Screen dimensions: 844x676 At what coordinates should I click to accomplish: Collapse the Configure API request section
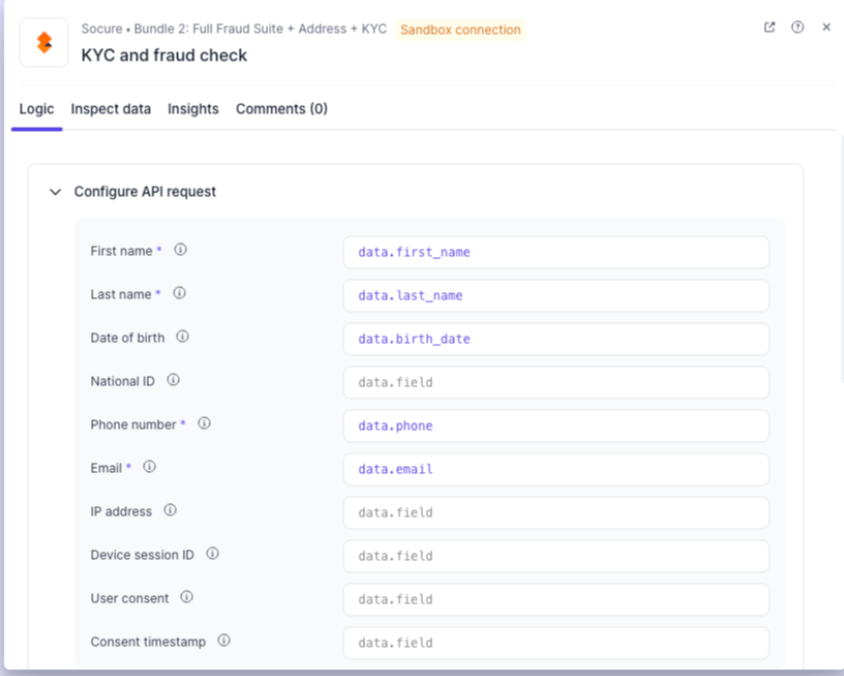[55, 192]
